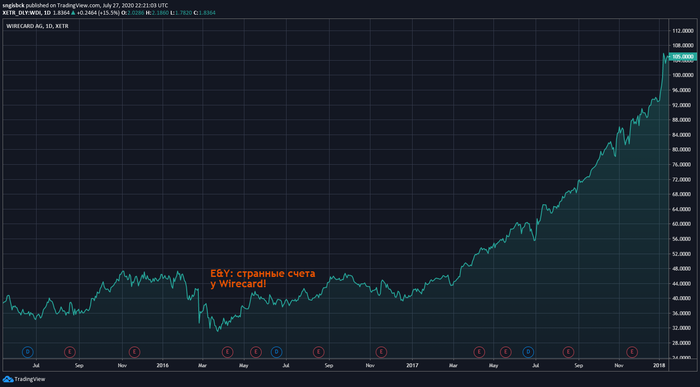Click the dividend marker before Jul 2016

tap(276, 352)
